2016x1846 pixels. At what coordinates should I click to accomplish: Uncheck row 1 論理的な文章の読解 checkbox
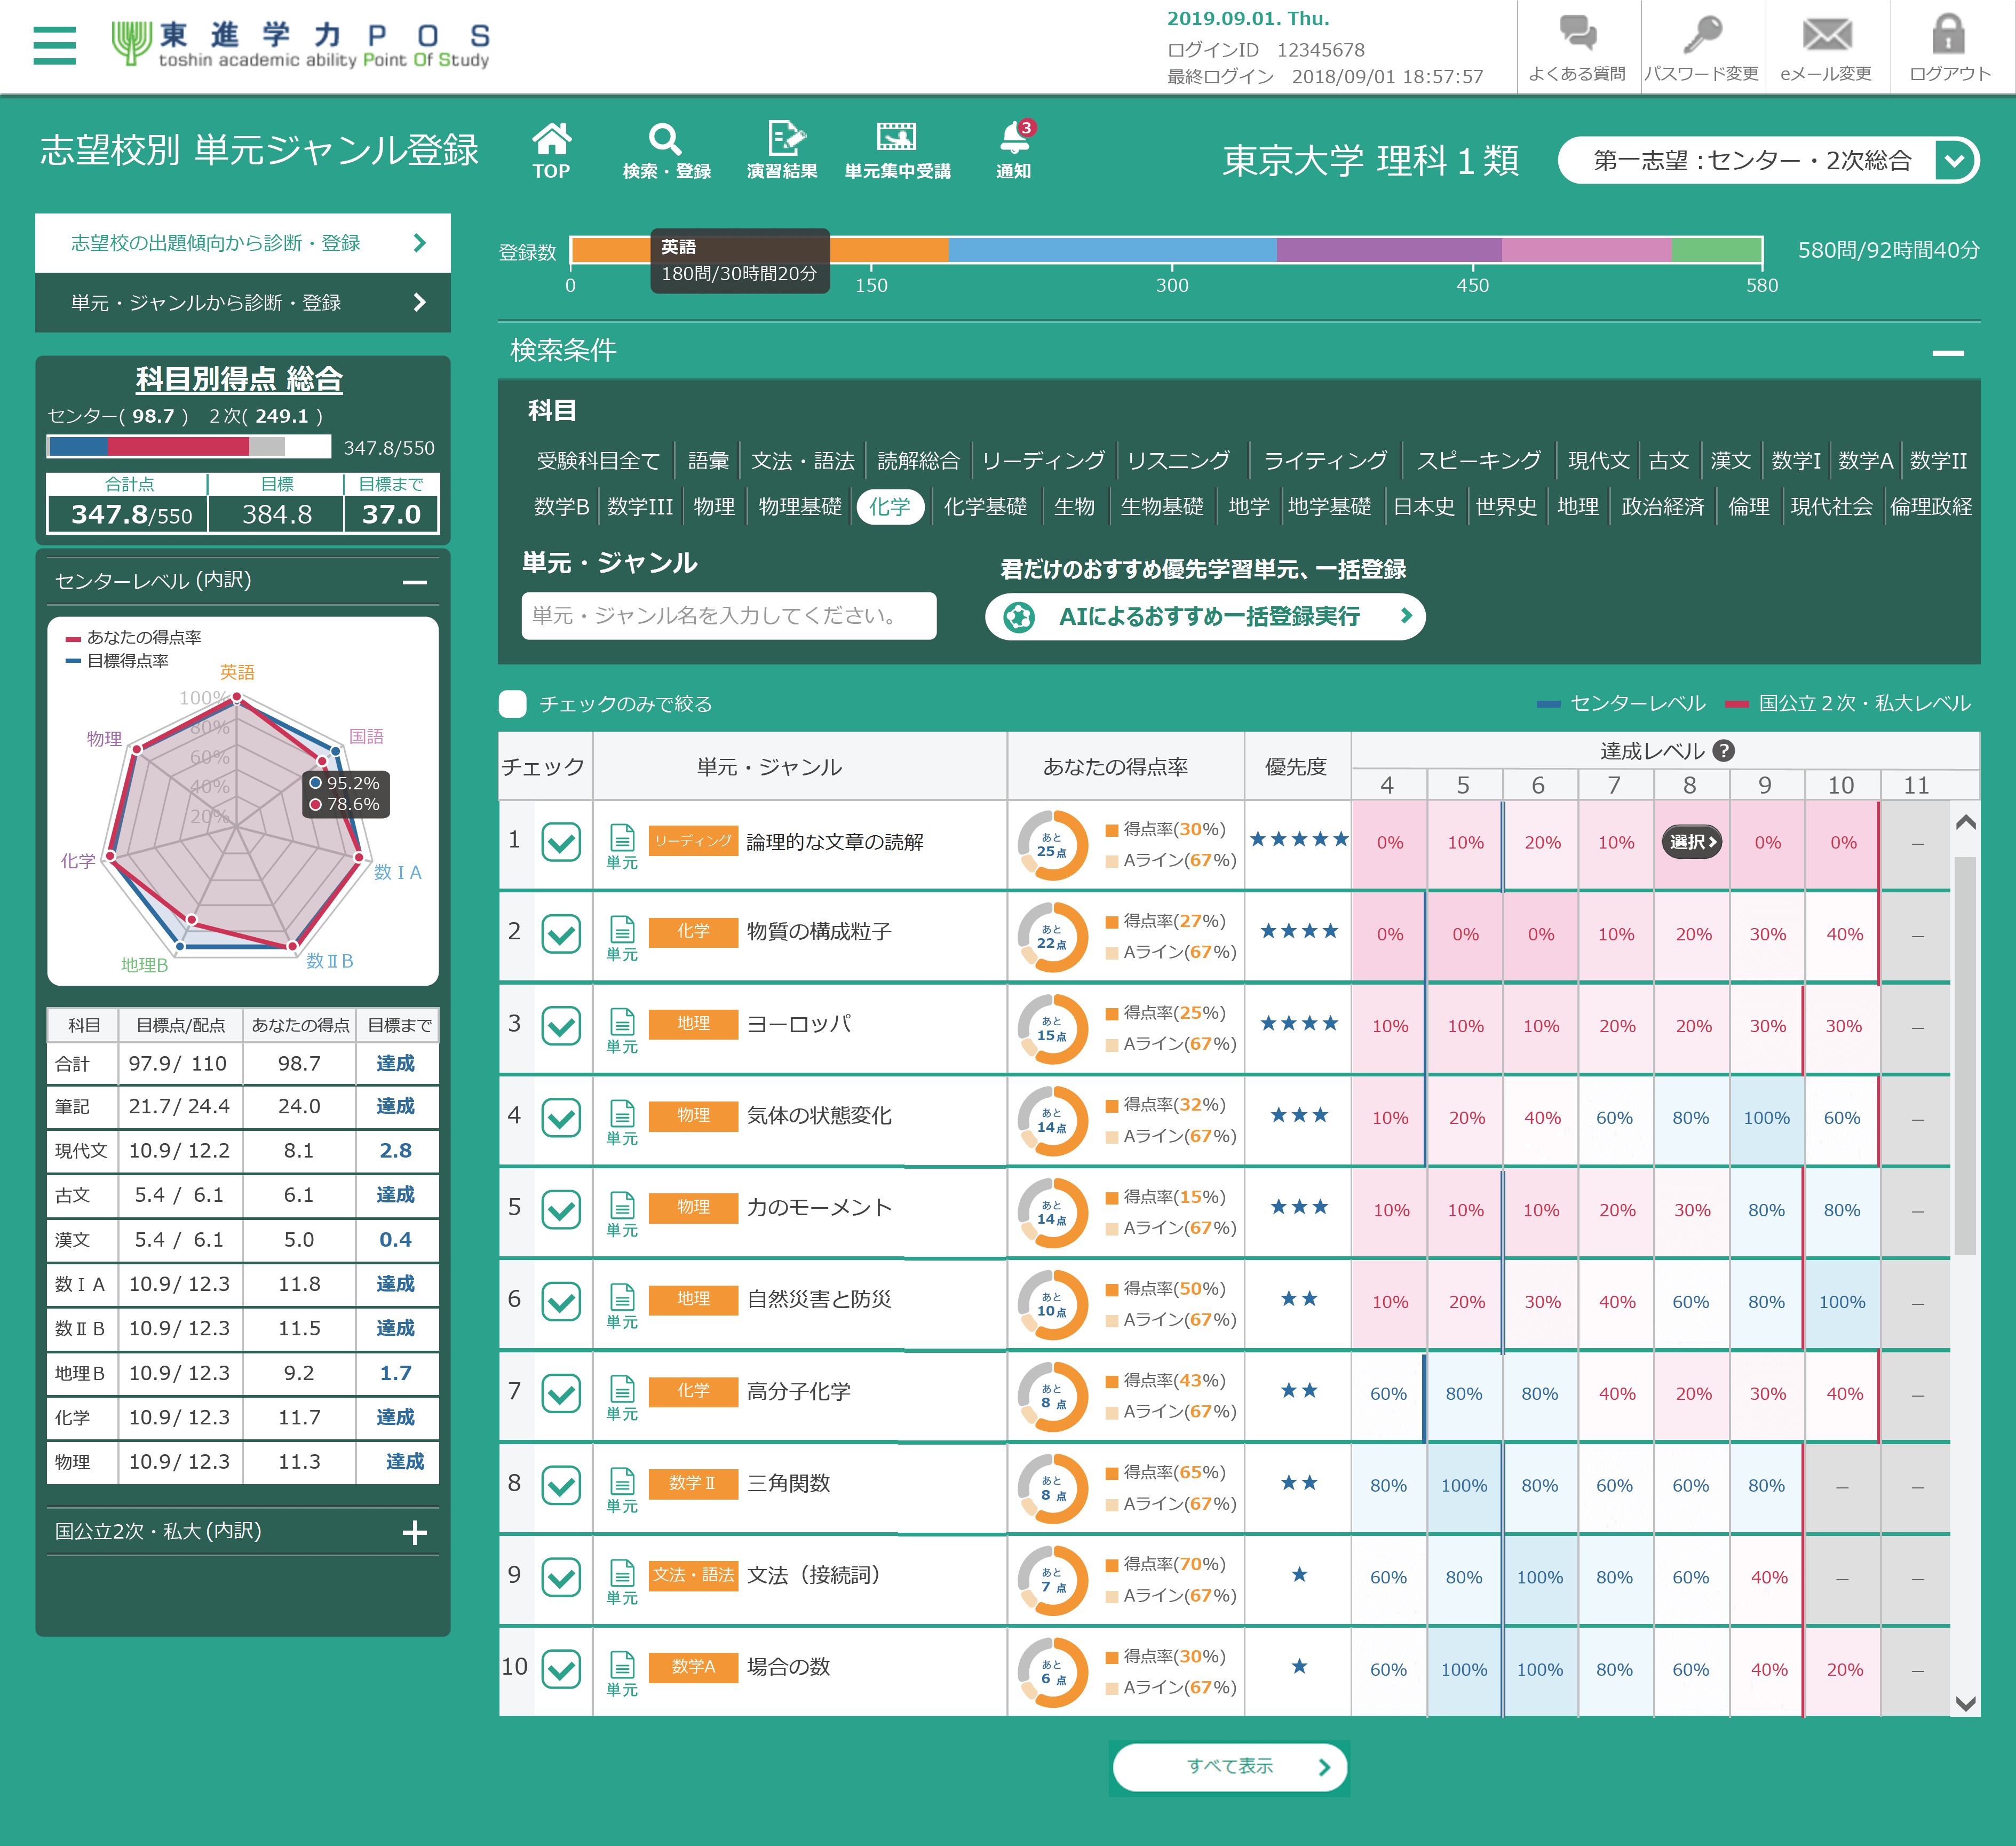pyautogui.click(x=561, y=842)
